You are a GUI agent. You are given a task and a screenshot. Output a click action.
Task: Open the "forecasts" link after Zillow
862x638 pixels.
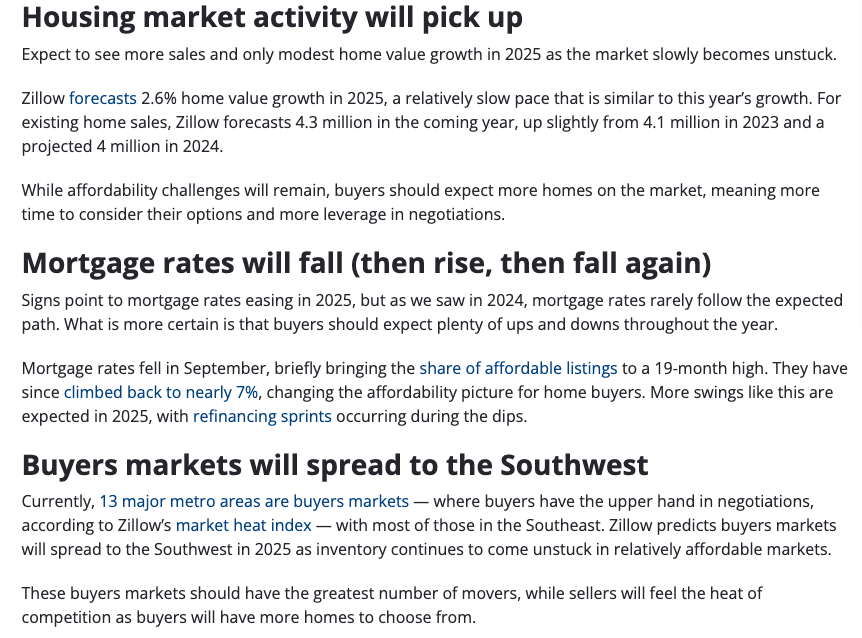click(x=102, y=98)
